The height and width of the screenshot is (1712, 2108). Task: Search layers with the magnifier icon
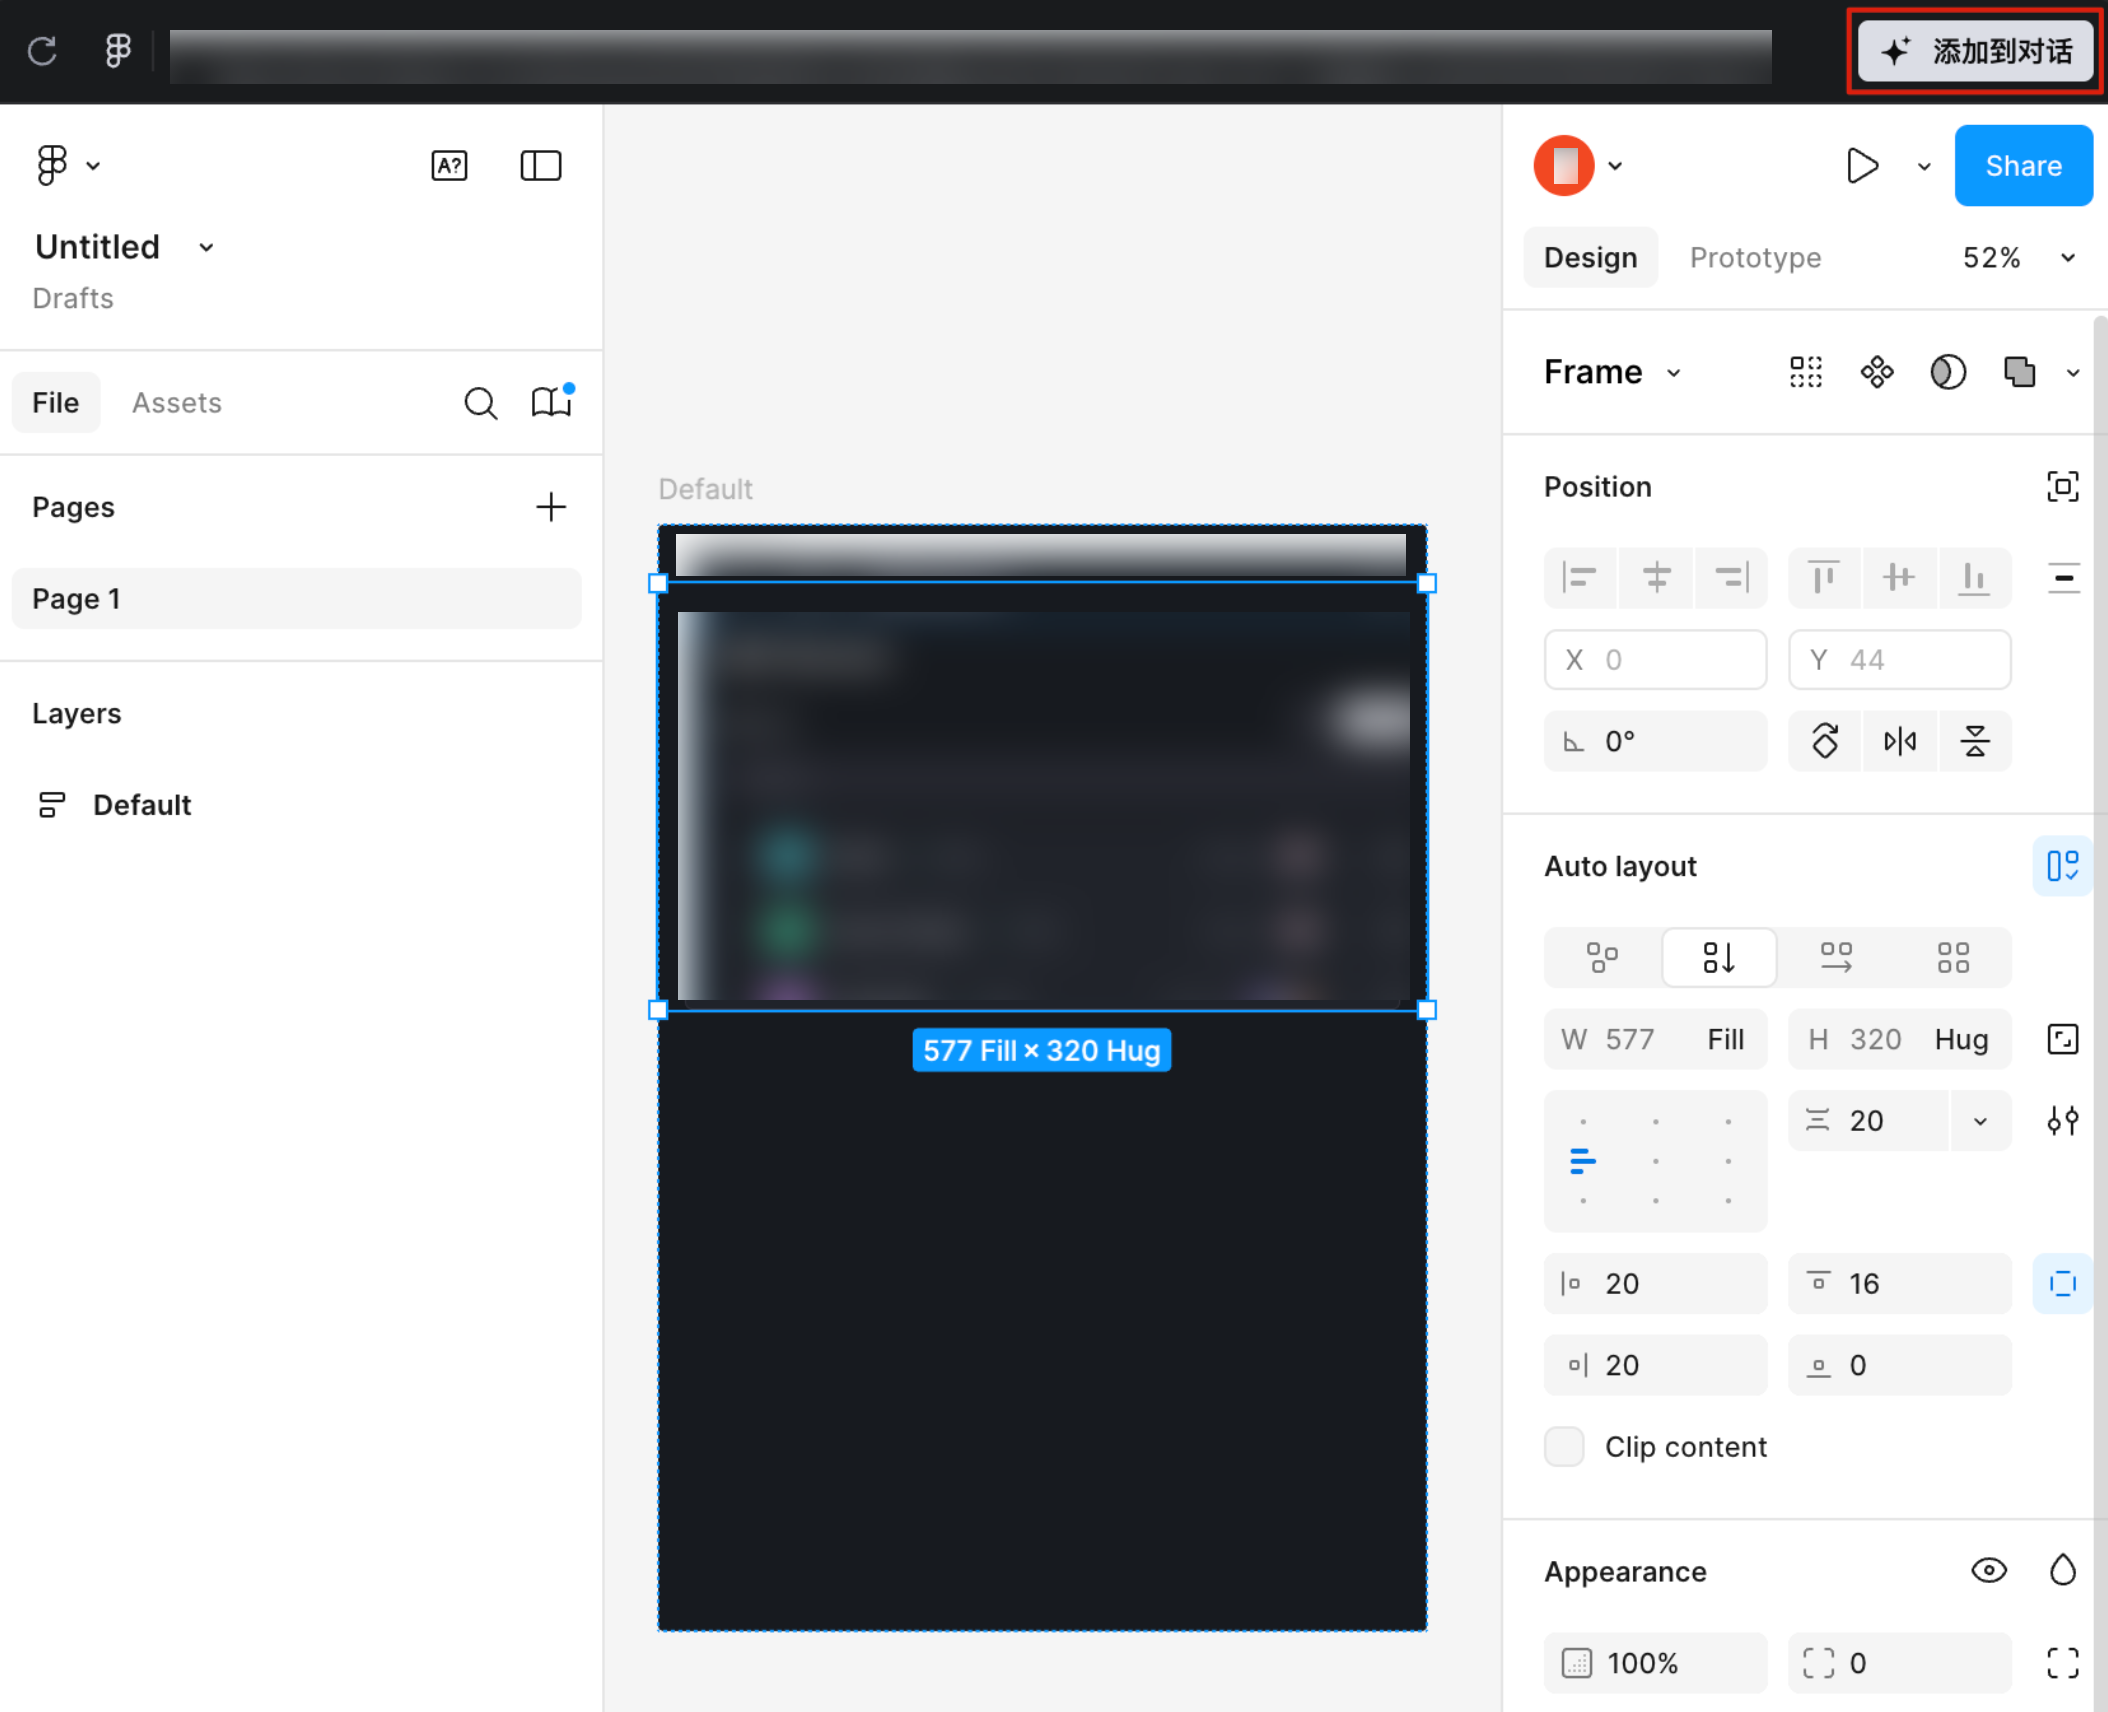point(480,403)
